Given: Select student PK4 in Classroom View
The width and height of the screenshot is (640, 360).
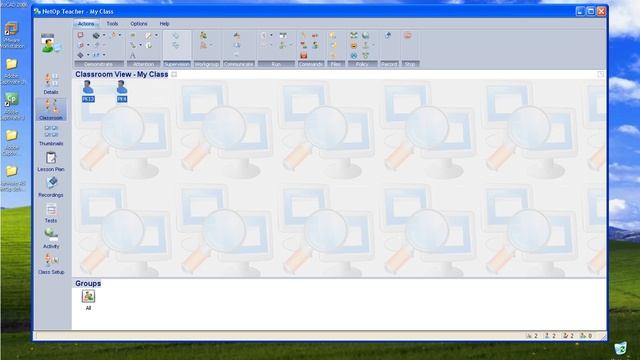Looking at the screenshot, I should click(x=122, y=91).
